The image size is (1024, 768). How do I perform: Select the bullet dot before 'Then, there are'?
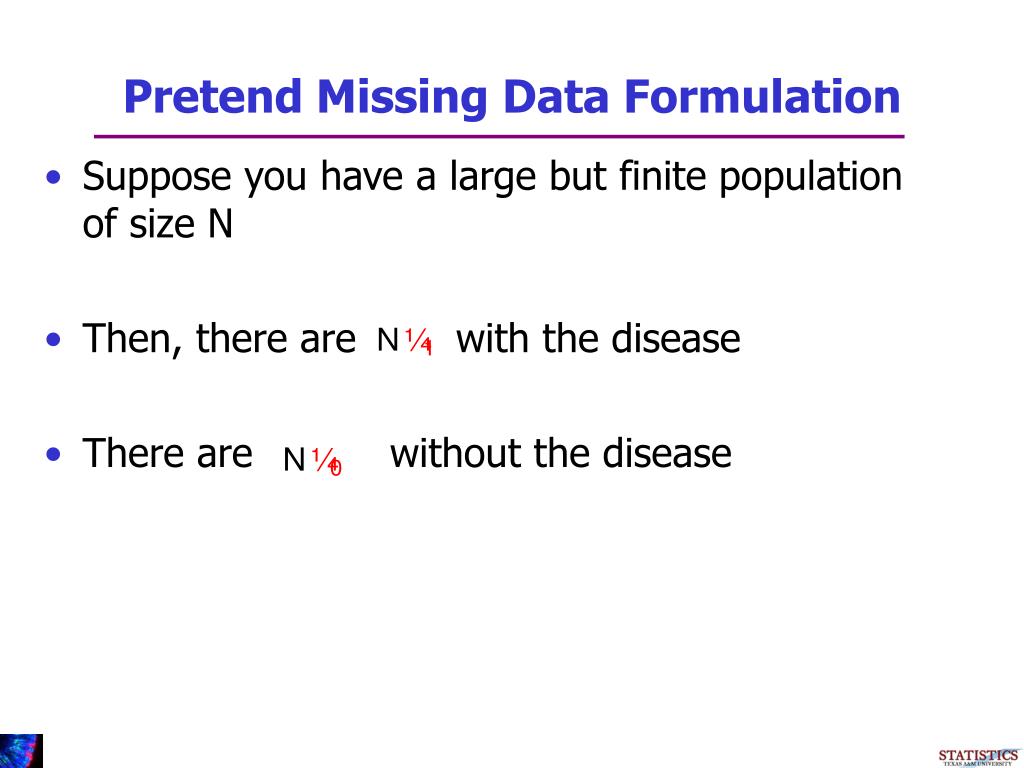coord(54,340)
